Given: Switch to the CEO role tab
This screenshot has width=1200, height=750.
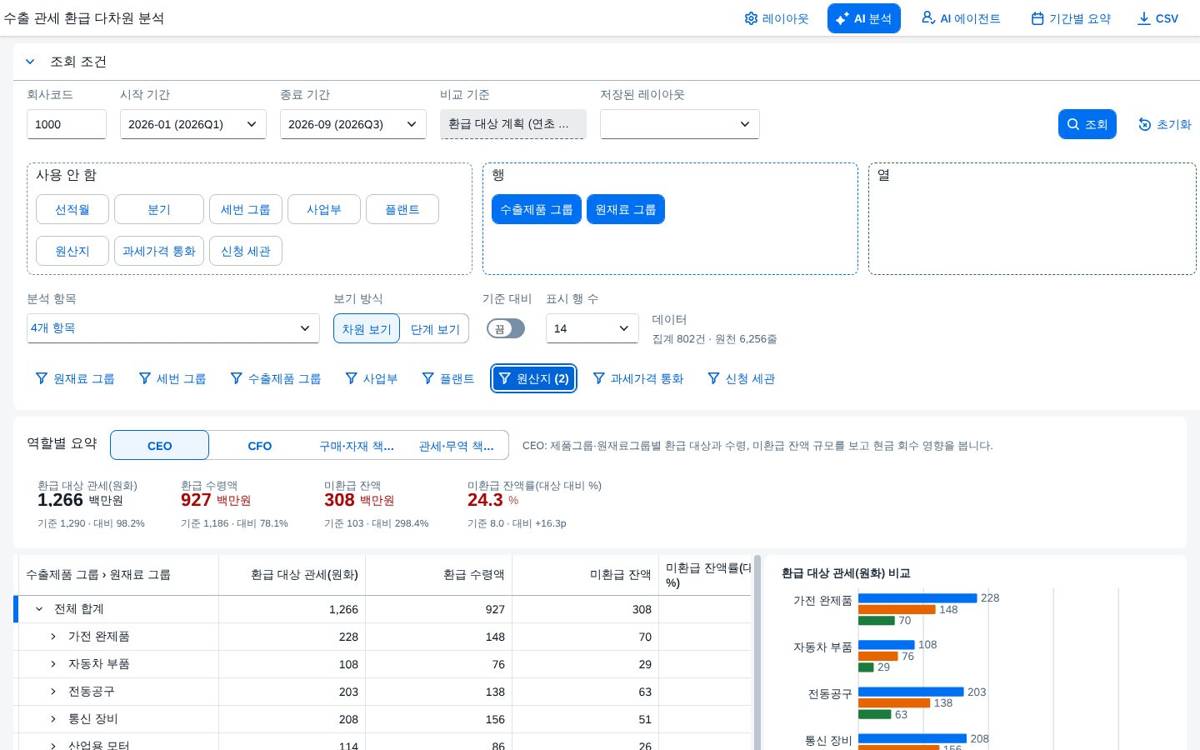Looking at the screenshot, I should tap(160, 445).
